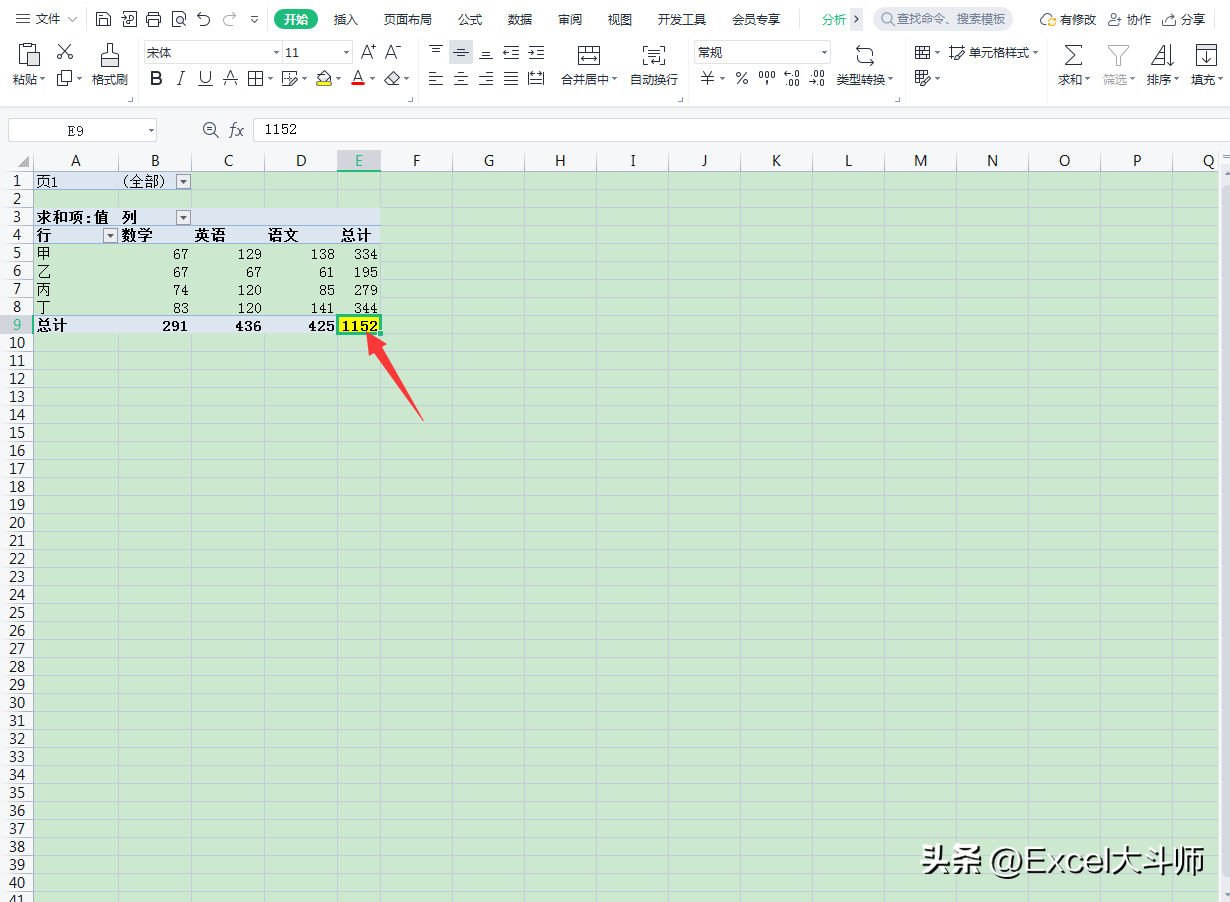Screen dimensions: 1230x902
Task: Click the Print icon
Action: coord(153,19)
